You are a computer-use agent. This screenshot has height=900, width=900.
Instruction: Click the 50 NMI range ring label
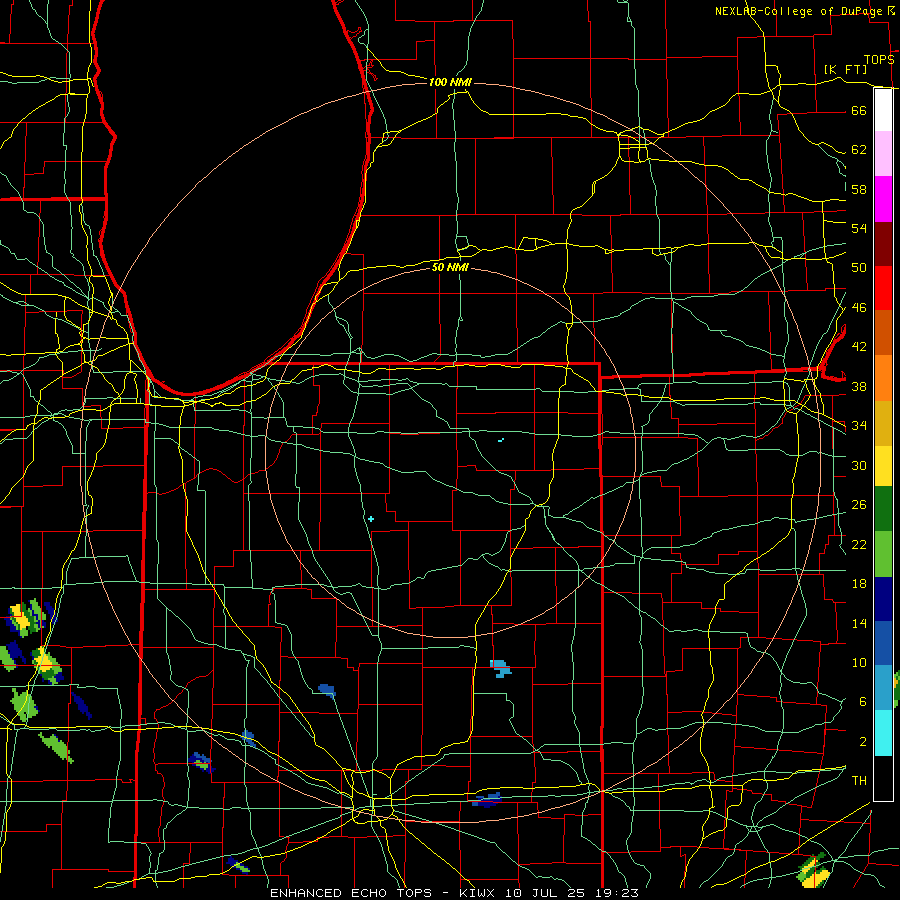[x=450, y=267]
